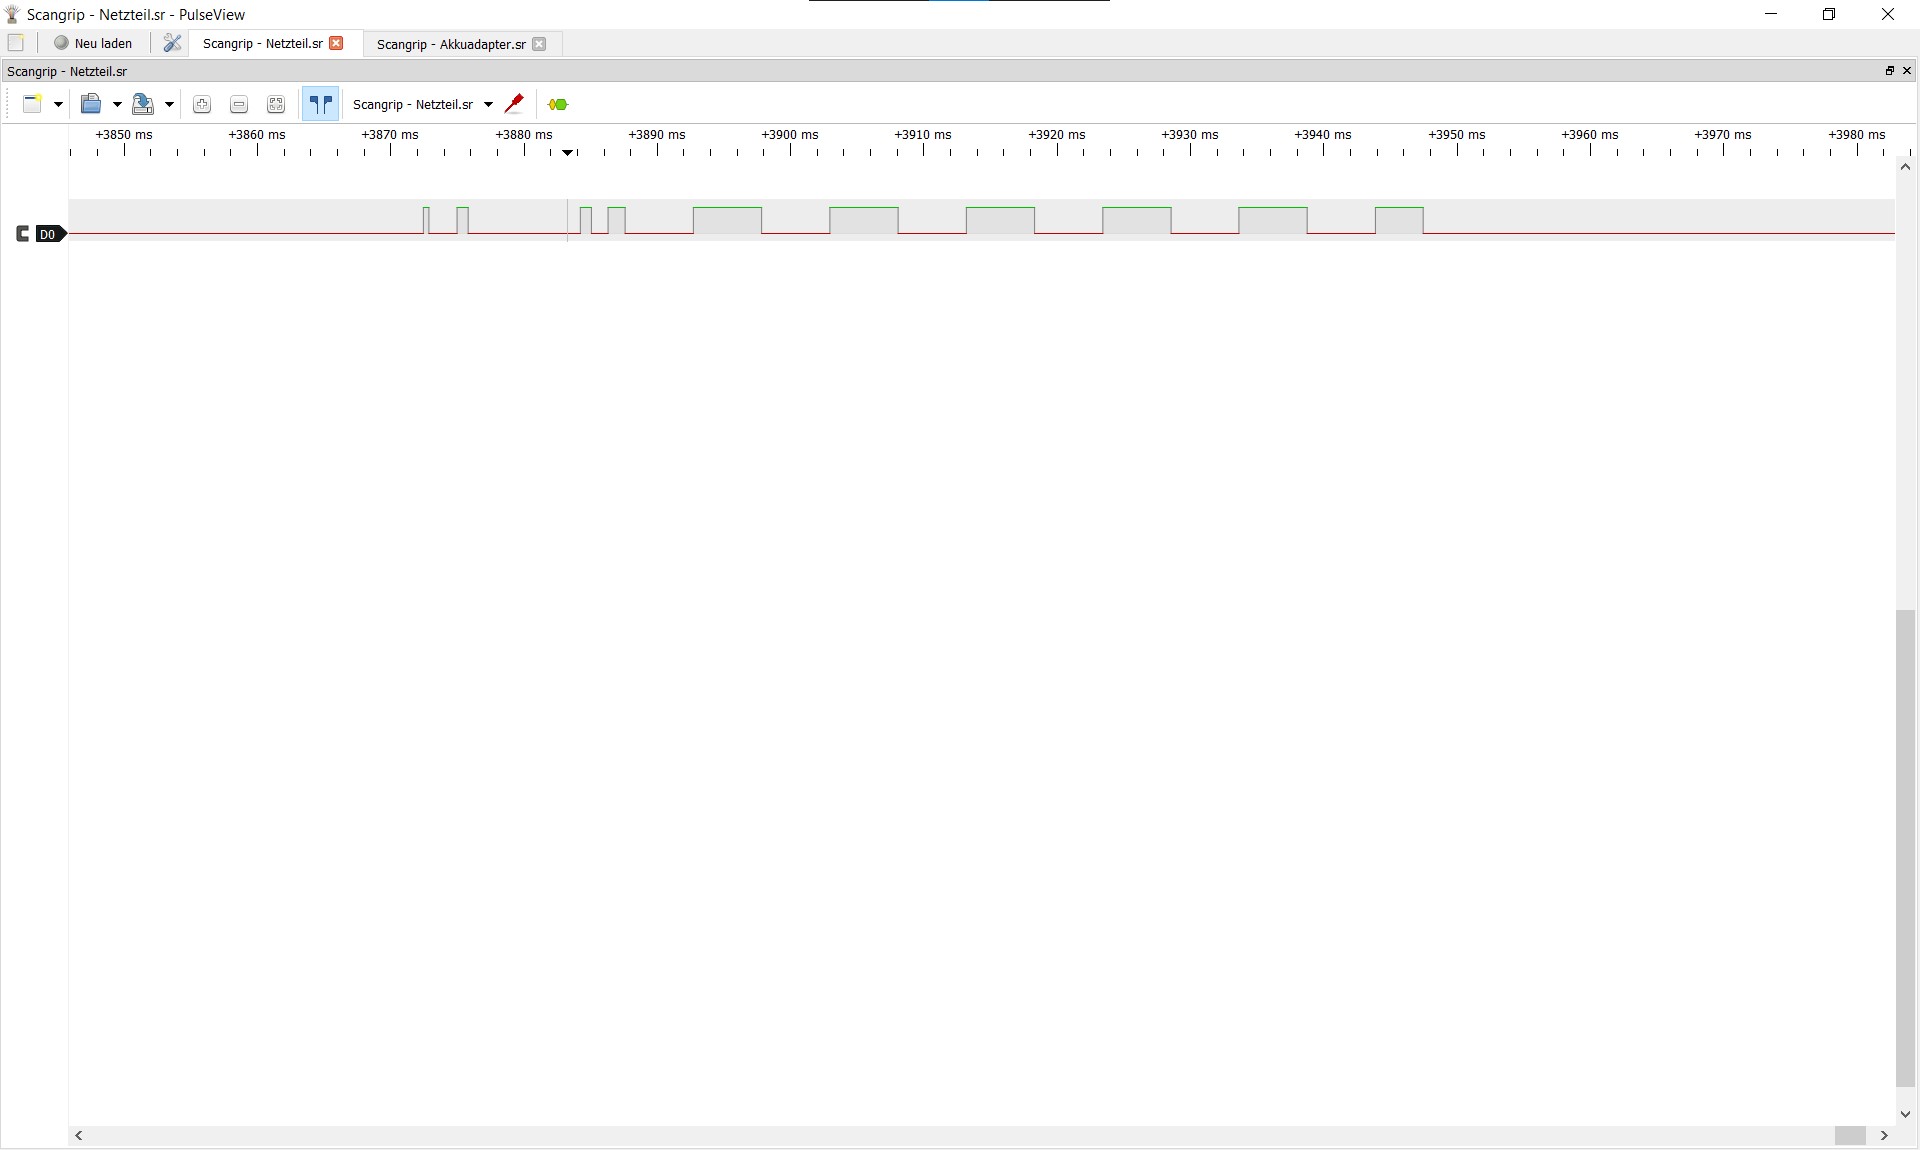1920x1150 pixels.
Task: Open the settings wrench icon
Action: tap(172, 43)
